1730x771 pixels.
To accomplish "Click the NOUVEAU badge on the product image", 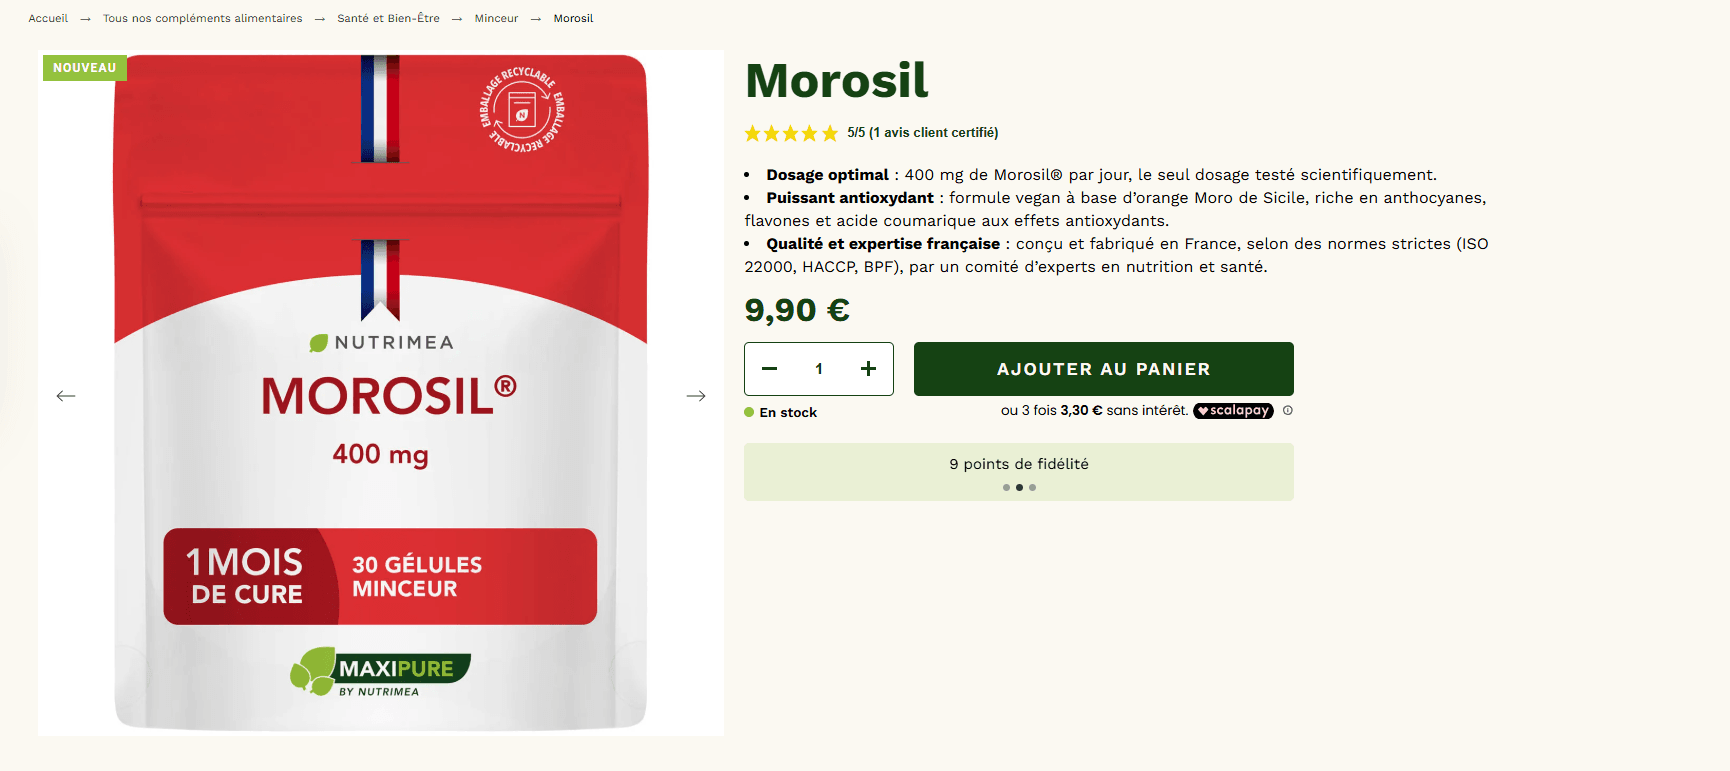I will pos(85,68).
